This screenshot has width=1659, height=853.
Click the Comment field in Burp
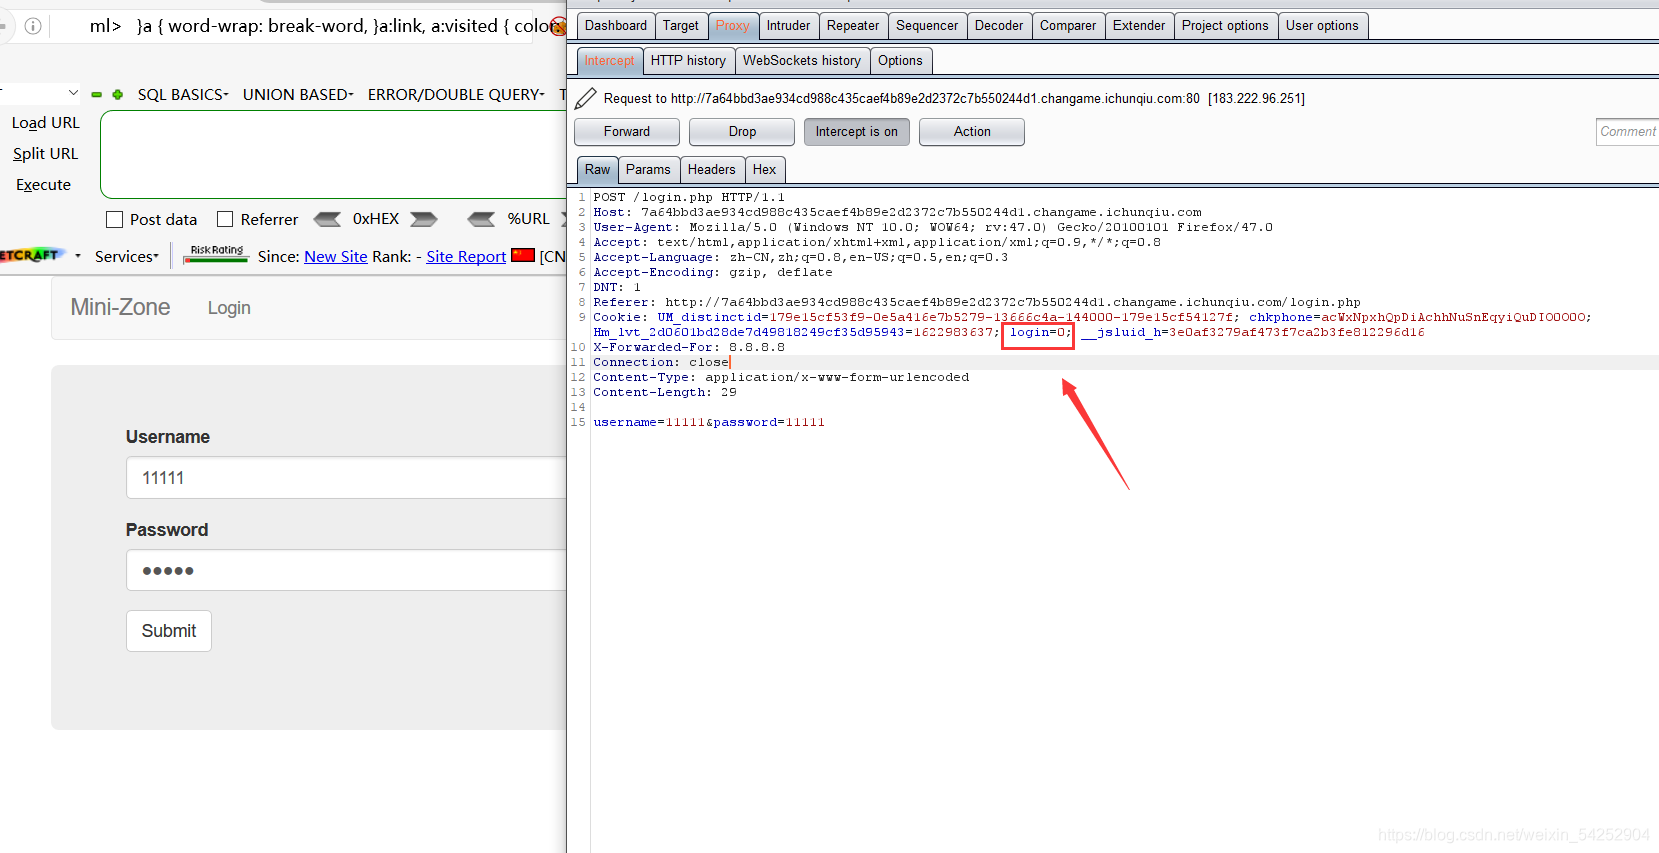[x=1627, y=132]
